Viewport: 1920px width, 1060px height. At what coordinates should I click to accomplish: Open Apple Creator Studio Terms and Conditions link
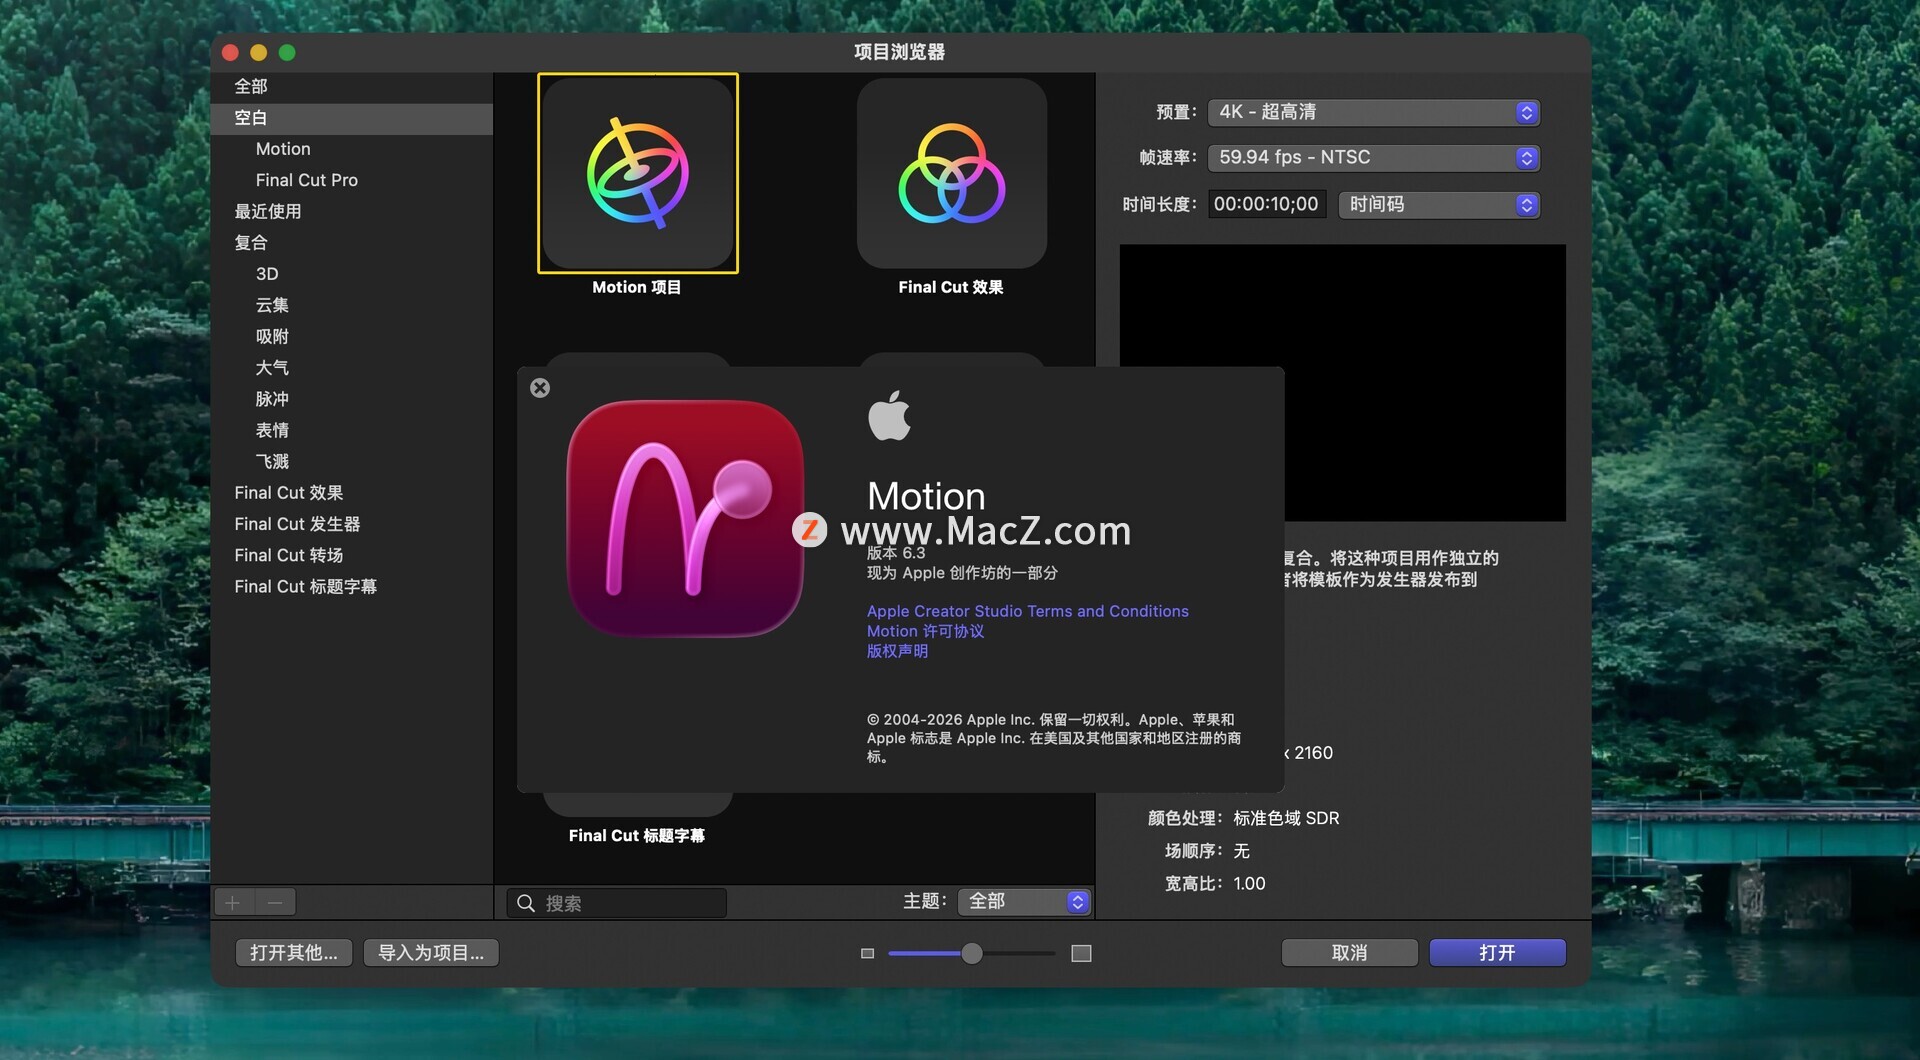pyautogui.click(x=1027, y=611)
